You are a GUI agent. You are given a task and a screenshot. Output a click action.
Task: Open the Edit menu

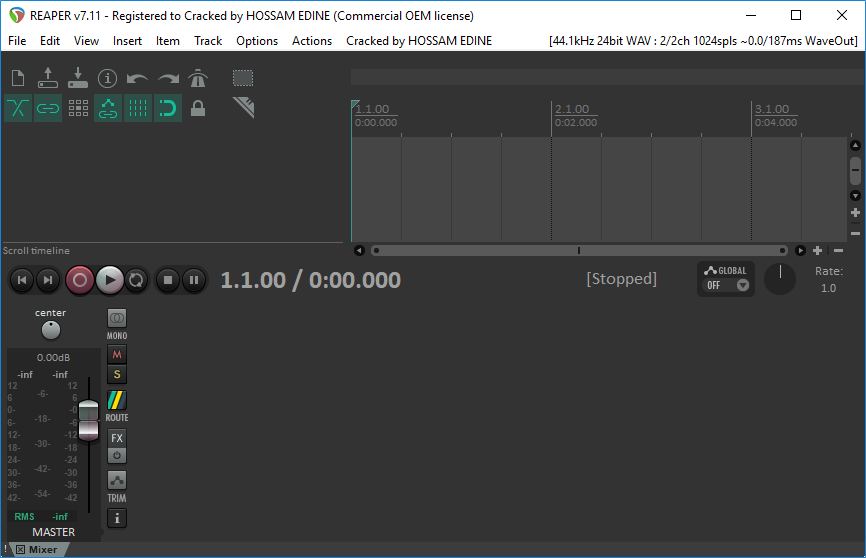[x=50, y=41]
